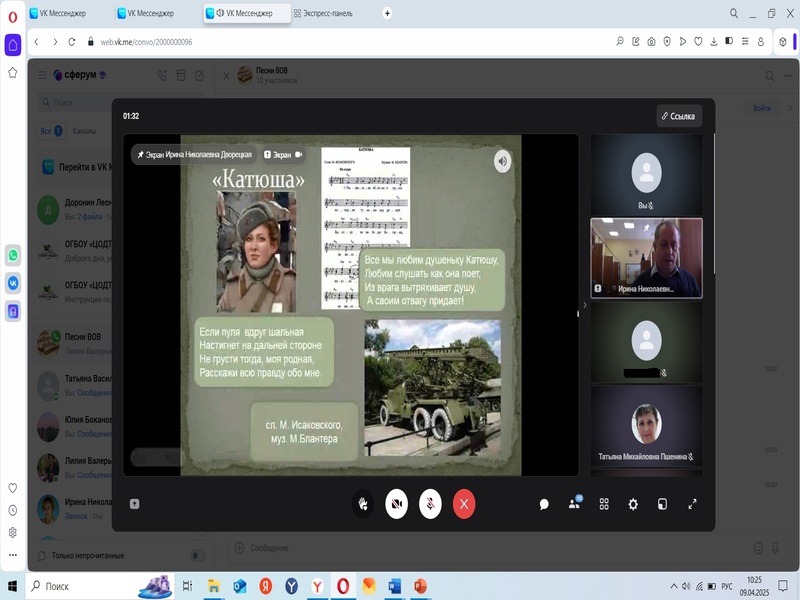This screenshot has width=800, height=600.
Task: Open call settings gear
Action: tap(633, 505)
